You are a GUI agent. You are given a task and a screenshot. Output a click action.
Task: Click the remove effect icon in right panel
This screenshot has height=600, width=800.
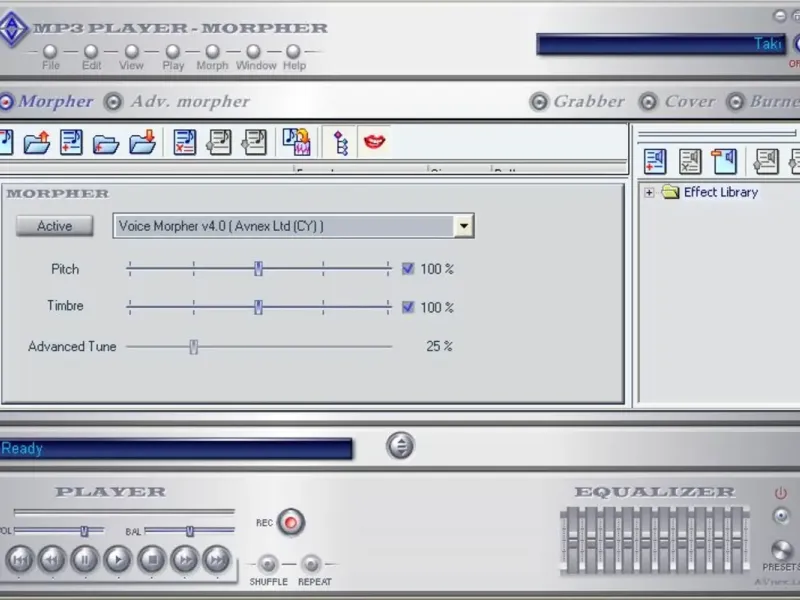click(x=689, y=161)
